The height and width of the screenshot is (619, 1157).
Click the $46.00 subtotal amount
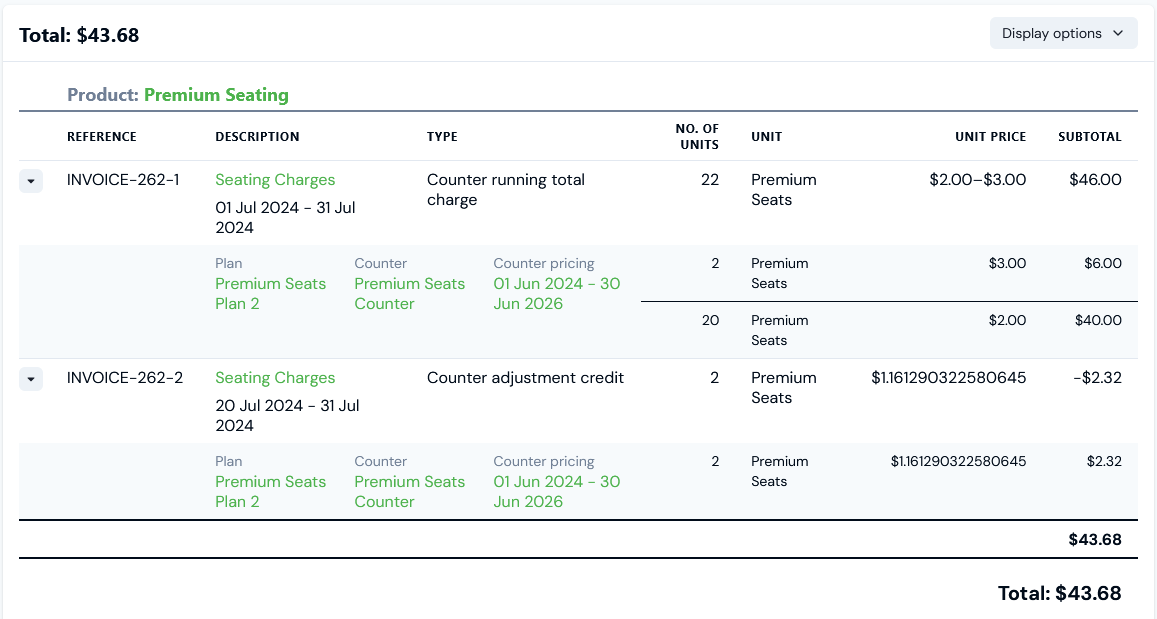(1095, 180)
